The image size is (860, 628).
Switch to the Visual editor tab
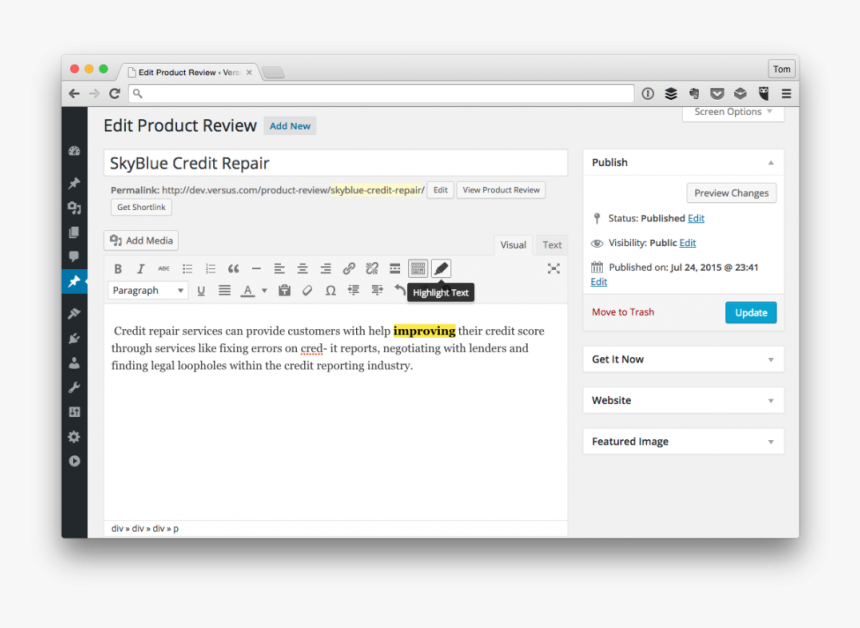click(x=513, y=245)
